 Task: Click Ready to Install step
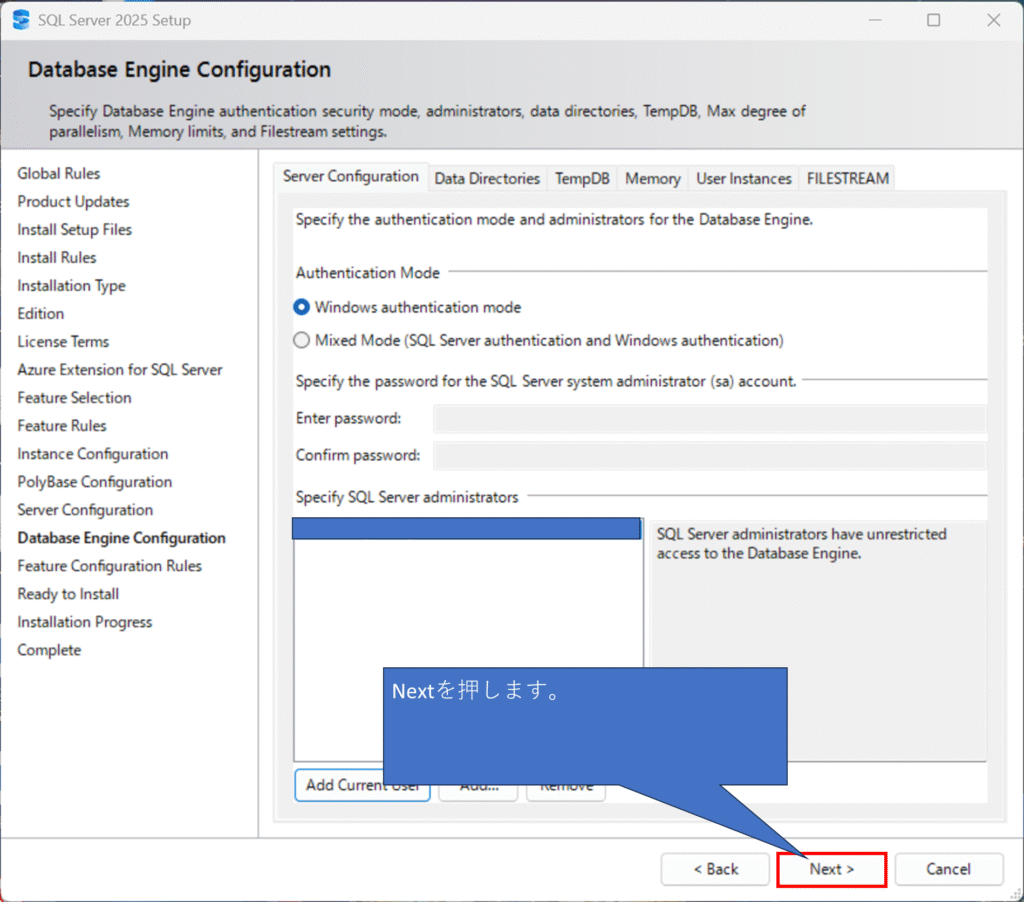coord(69,595)
